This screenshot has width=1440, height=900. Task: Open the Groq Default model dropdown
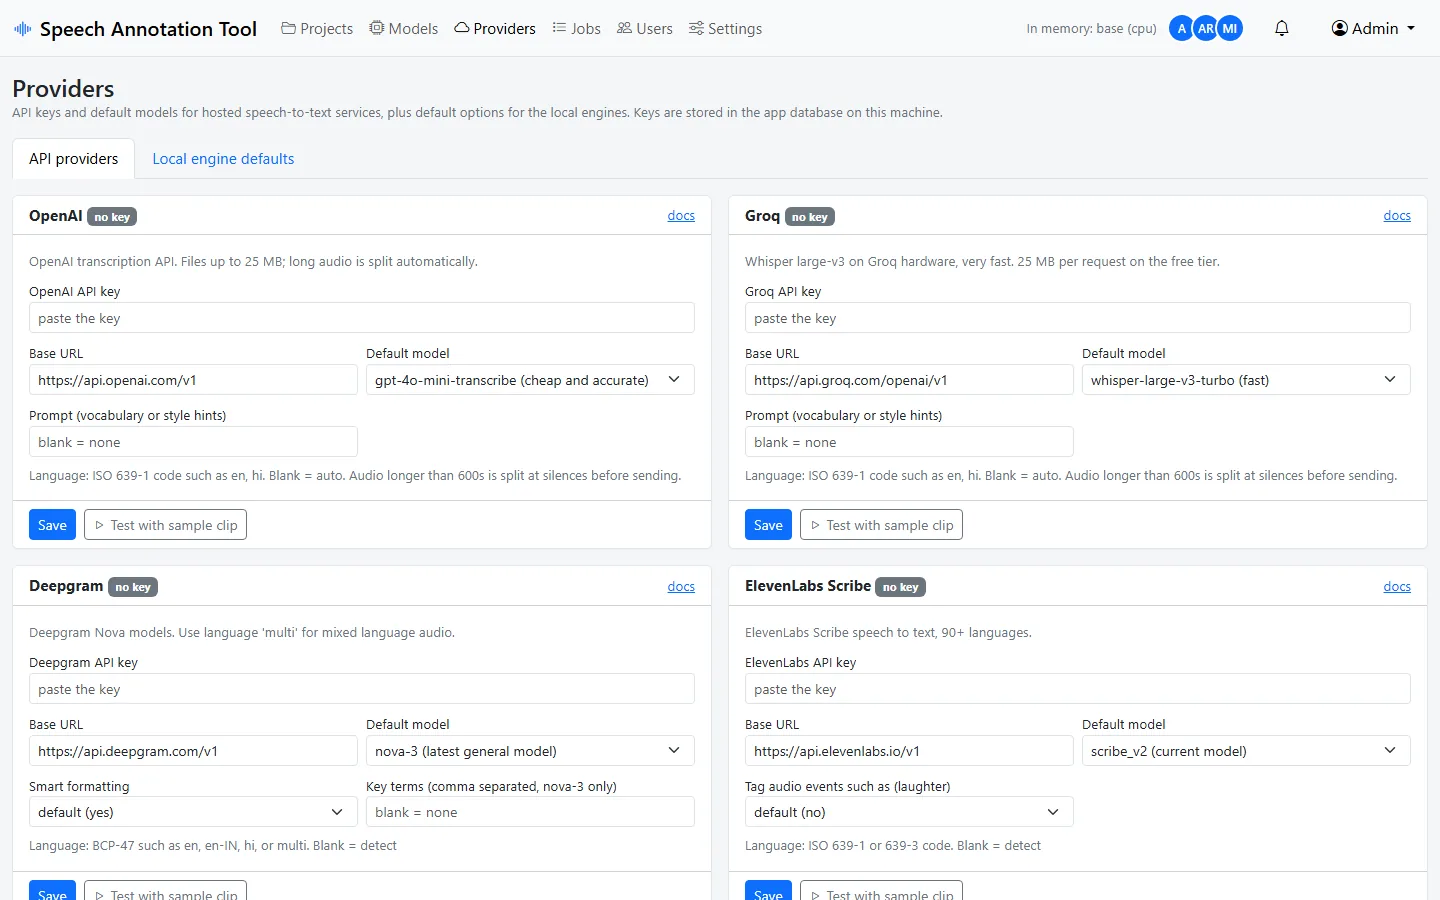1246,380
